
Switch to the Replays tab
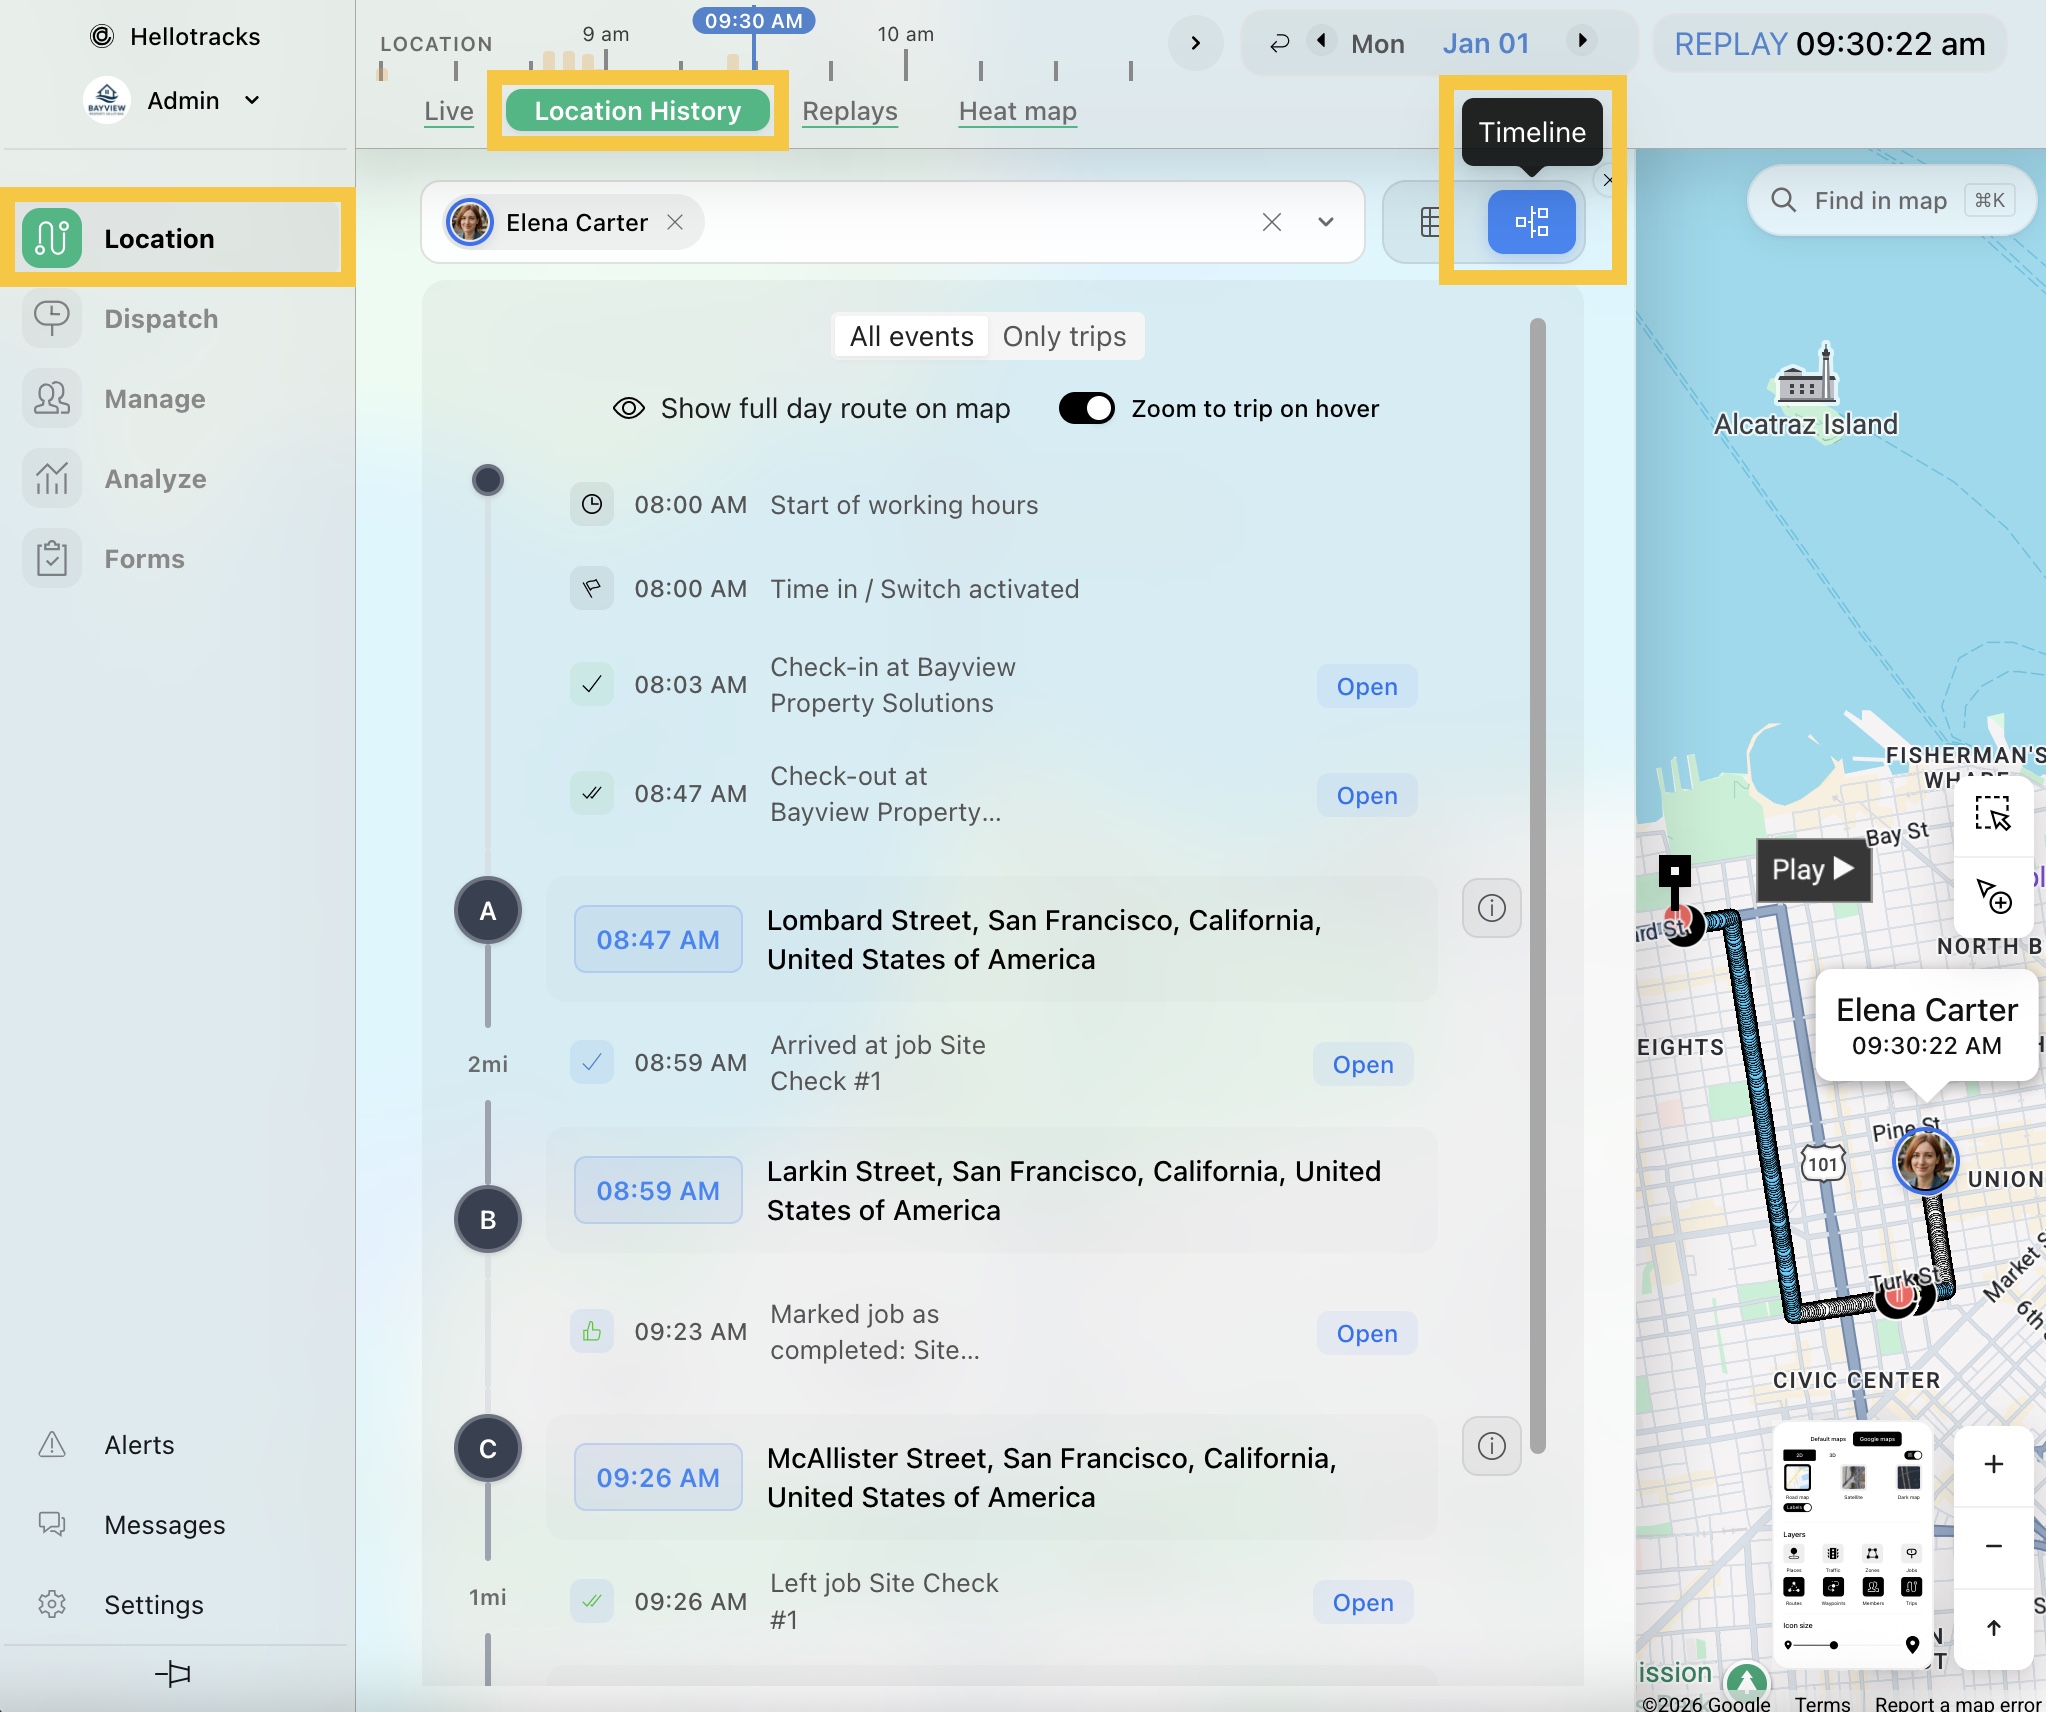[850, 111]
